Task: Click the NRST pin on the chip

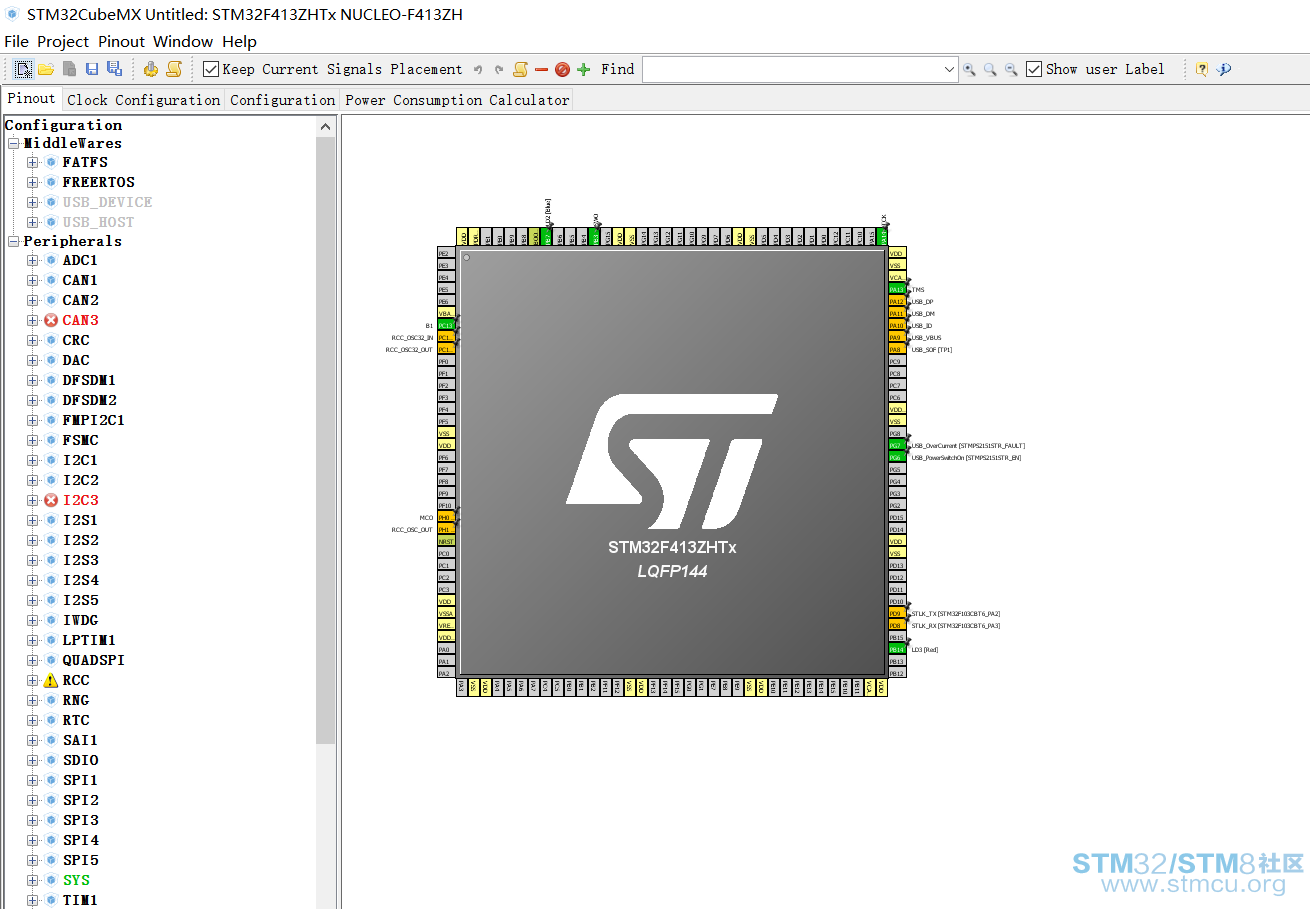Action: click(x=446, y=541)
